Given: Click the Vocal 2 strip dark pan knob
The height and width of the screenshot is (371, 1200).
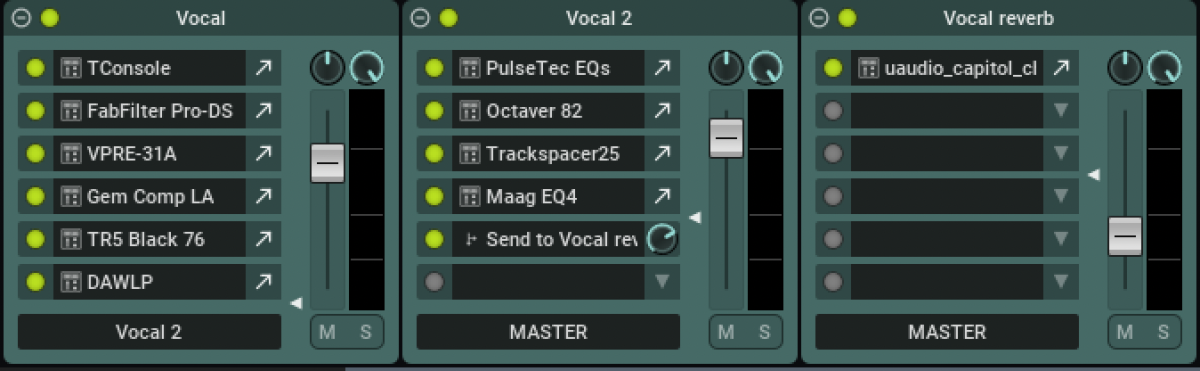Looking at the screenshot, I should coord(726,68).
